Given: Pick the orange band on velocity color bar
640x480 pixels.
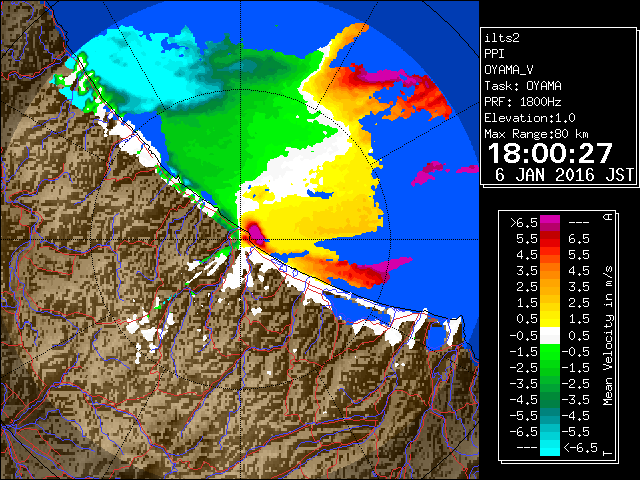Looking at the screenshot, I should coord(550,271).
